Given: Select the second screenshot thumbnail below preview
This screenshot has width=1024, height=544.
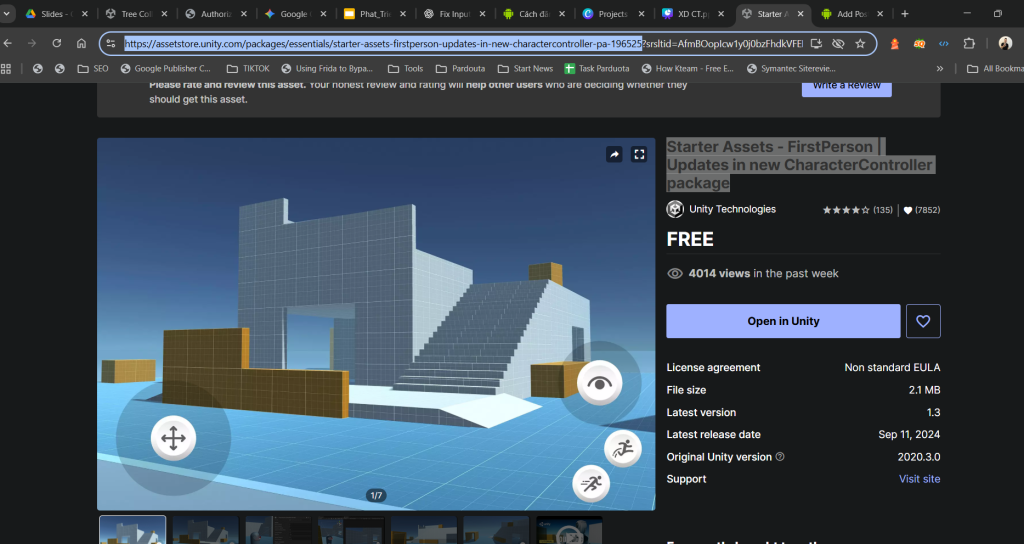Looking at the screenshot, I should point(205,530).
